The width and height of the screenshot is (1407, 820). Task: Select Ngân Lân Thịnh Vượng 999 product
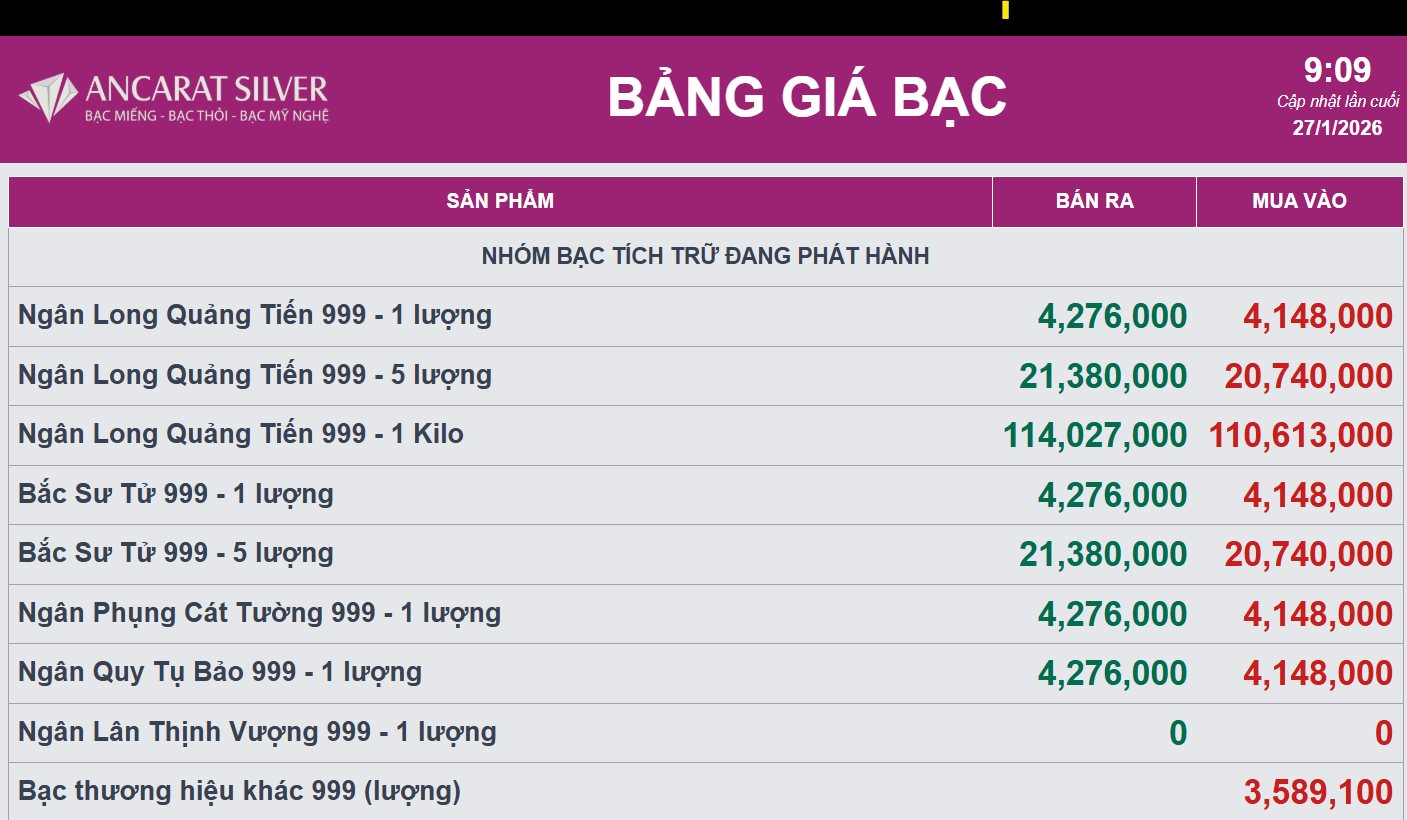[257, 732]
